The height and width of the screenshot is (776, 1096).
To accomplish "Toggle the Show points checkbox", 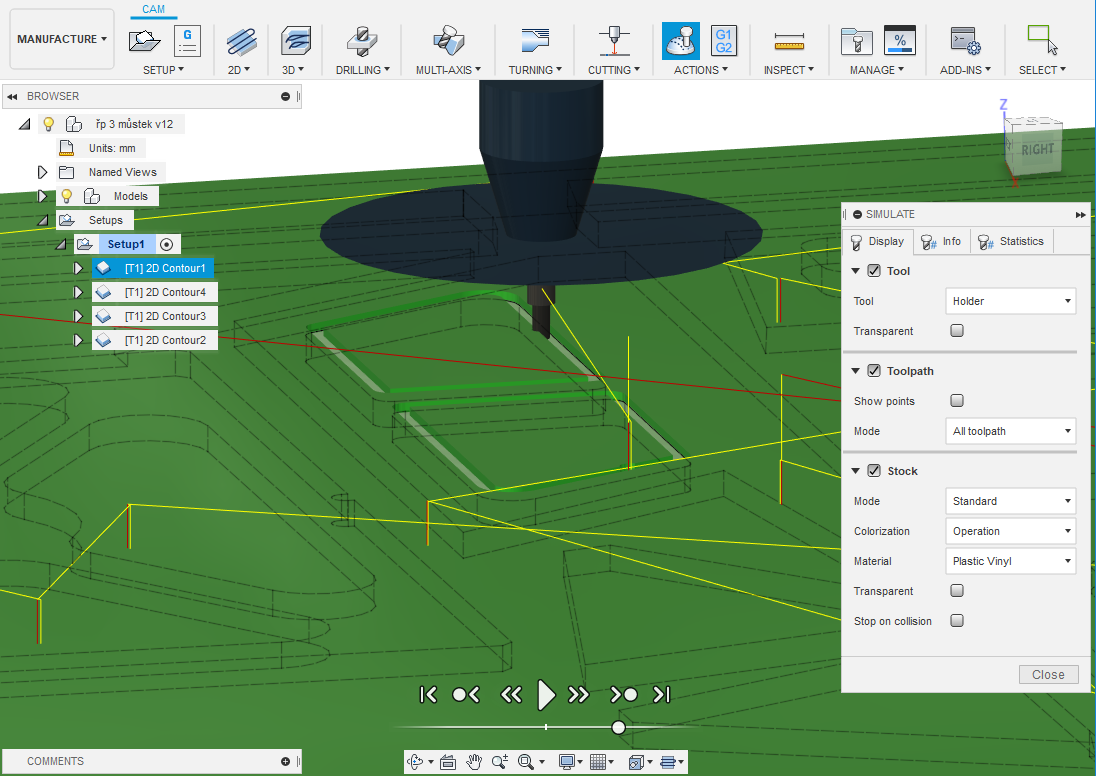I will coord(957,401).
